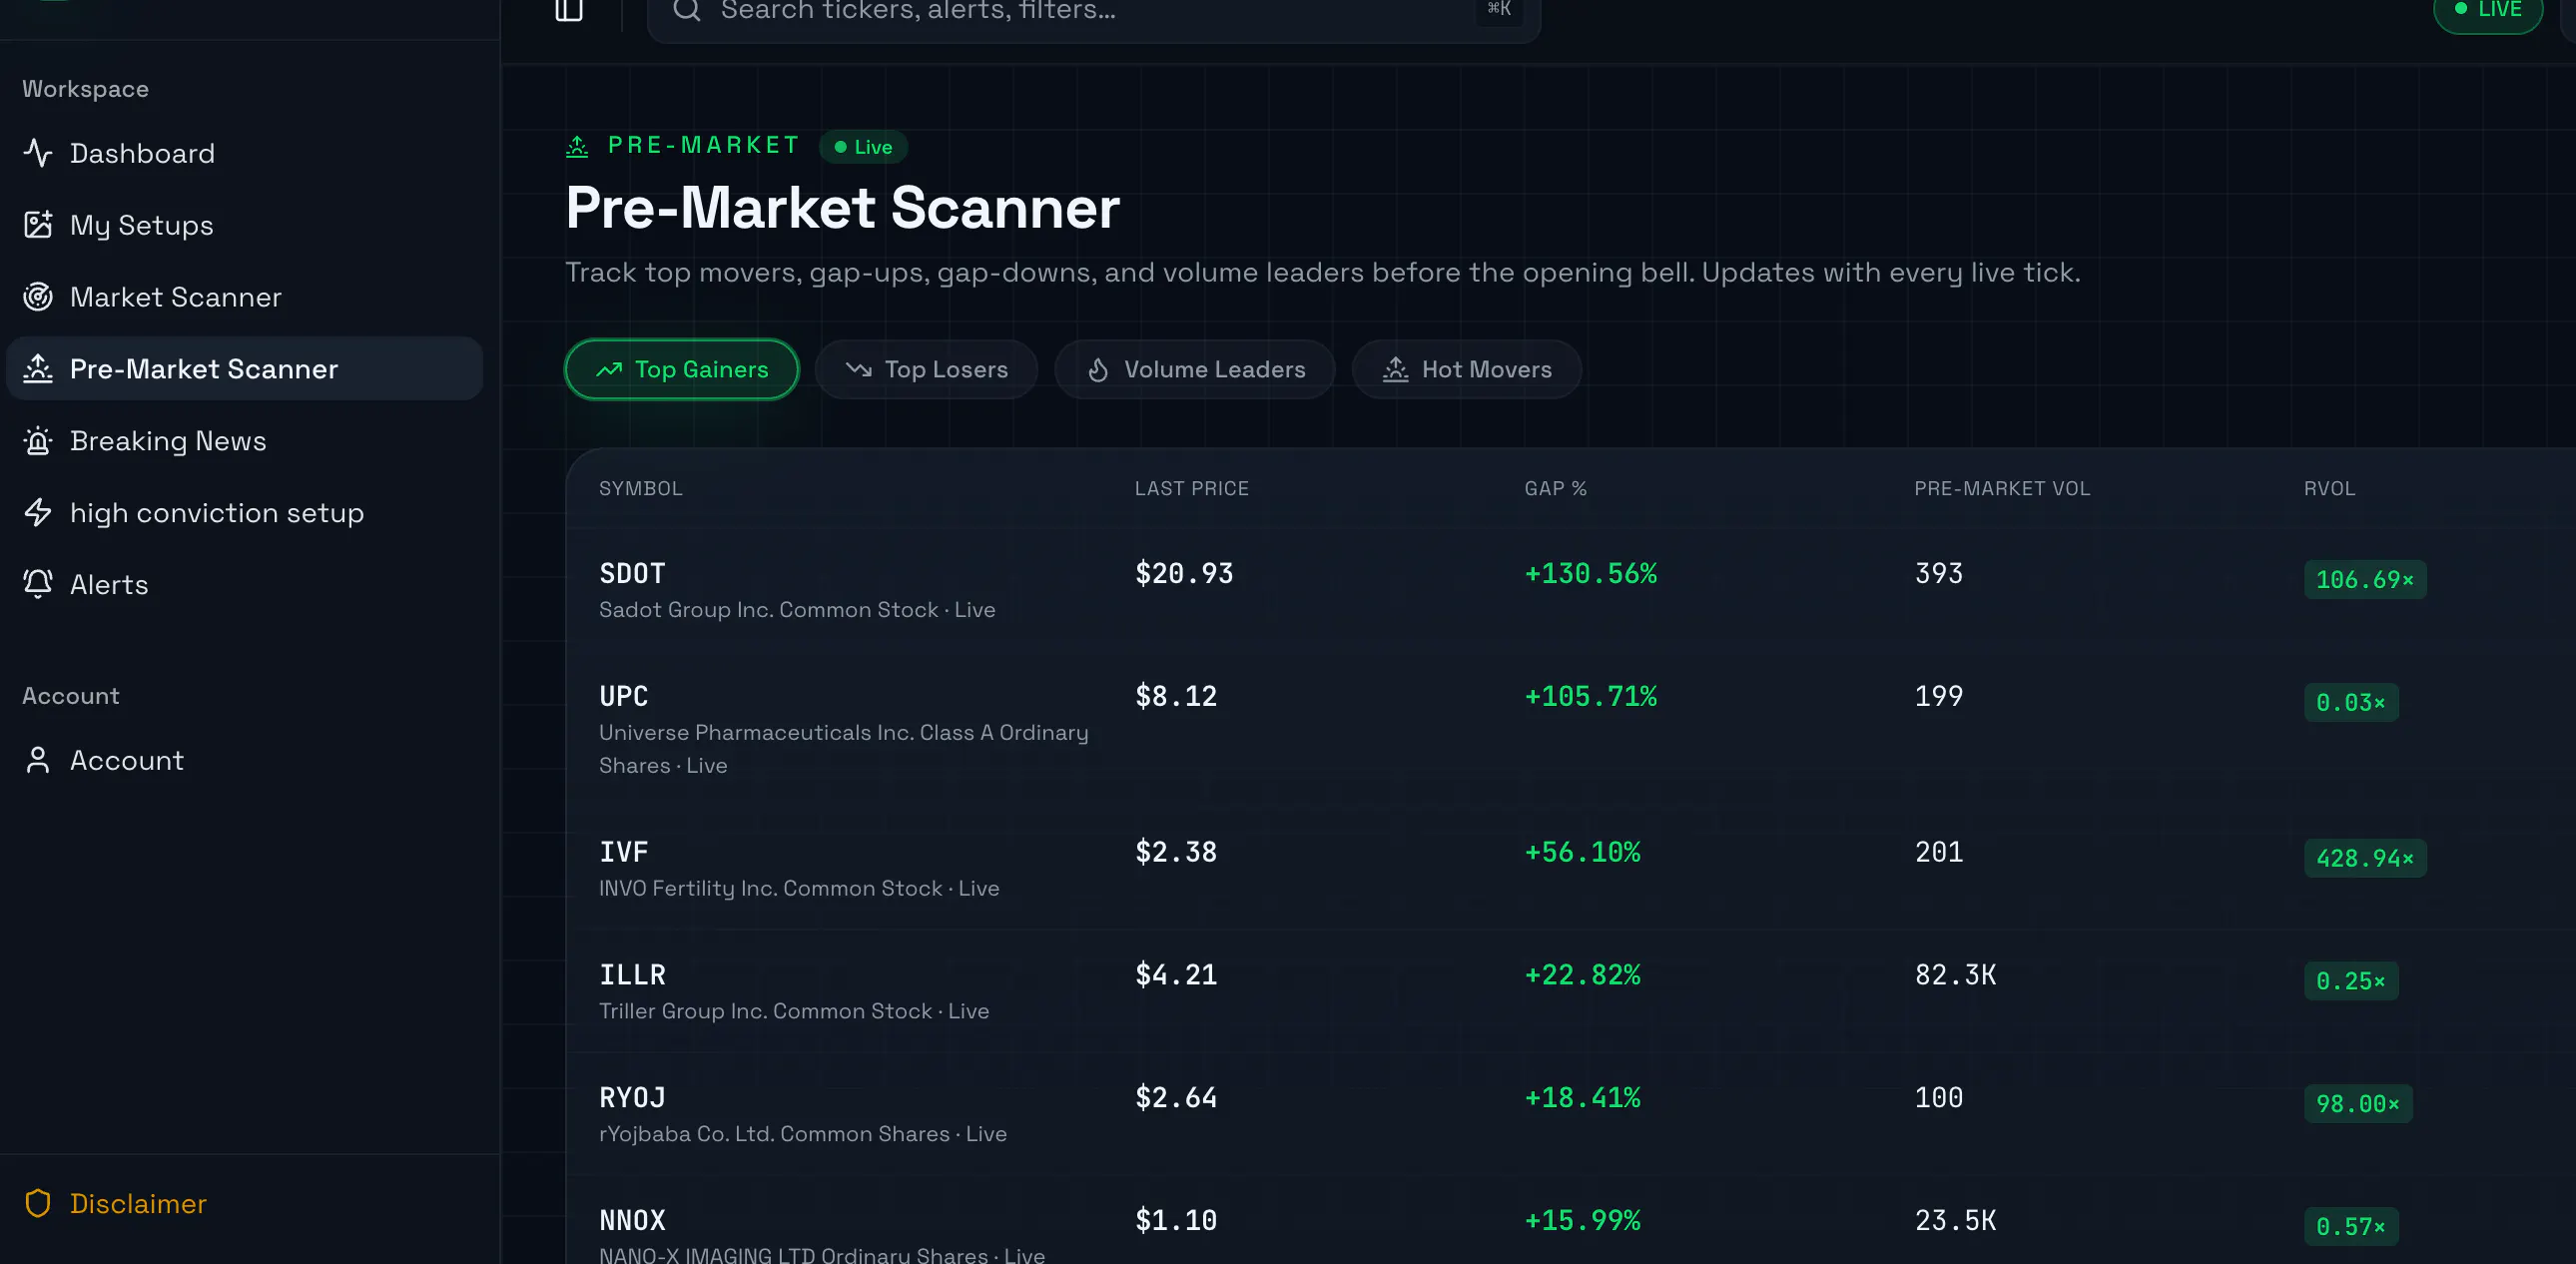2576x1264 pixels.
Task: Click the 23.5K pre-market volume
Action: tap(1955, 1221)
